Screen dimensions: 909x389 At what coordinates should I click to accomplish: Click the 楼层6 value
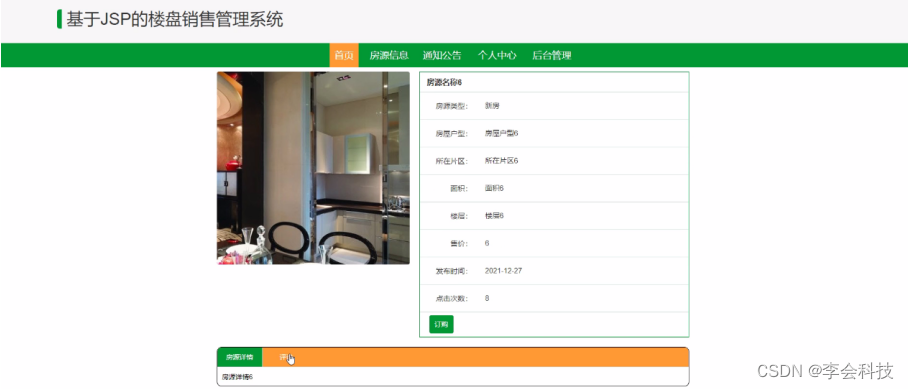[494, 216]
